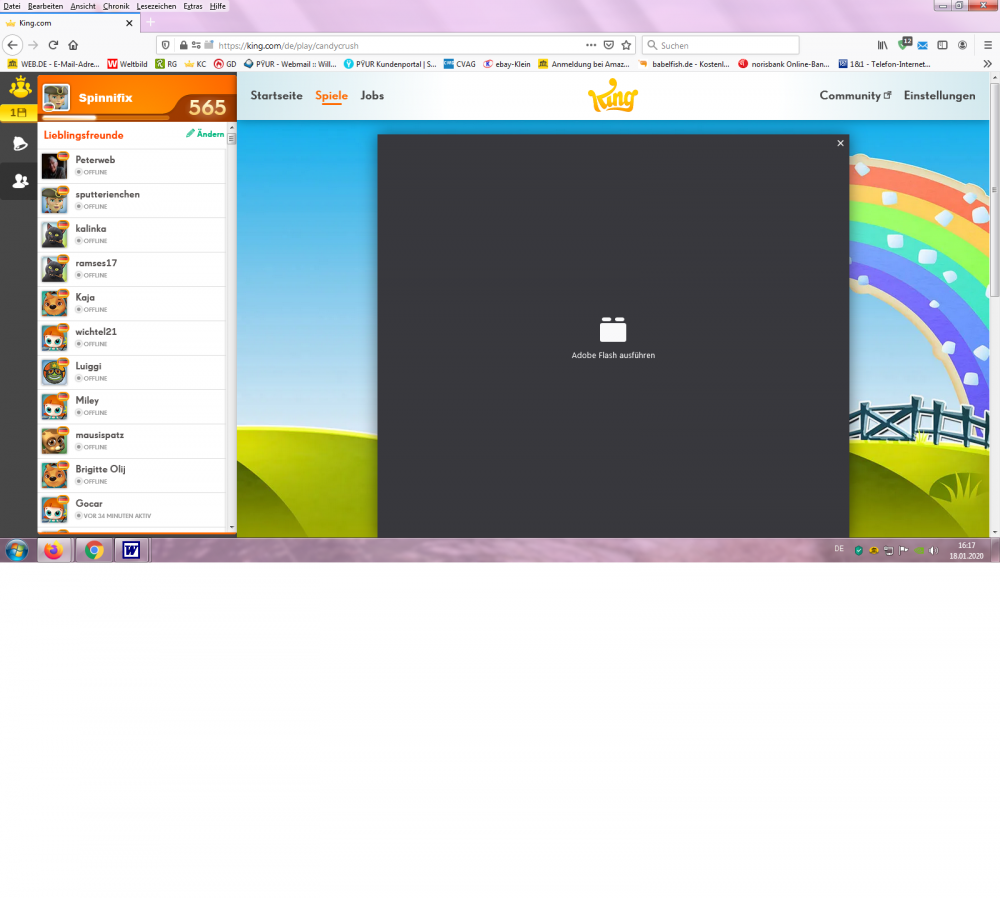Viewport: 1000px width, 898px height.
Task: Select friend Luiggi
Action: pyautogui.click(x=132, y=372)
